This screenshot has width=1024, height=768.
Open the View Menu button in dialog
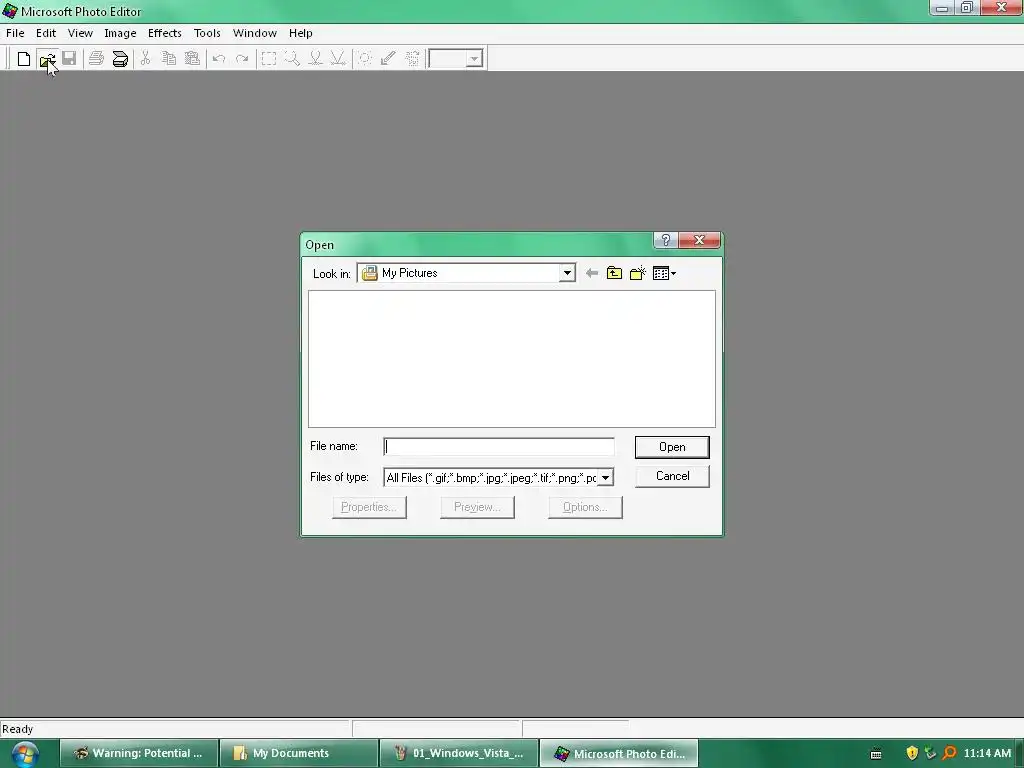point(664,273)
